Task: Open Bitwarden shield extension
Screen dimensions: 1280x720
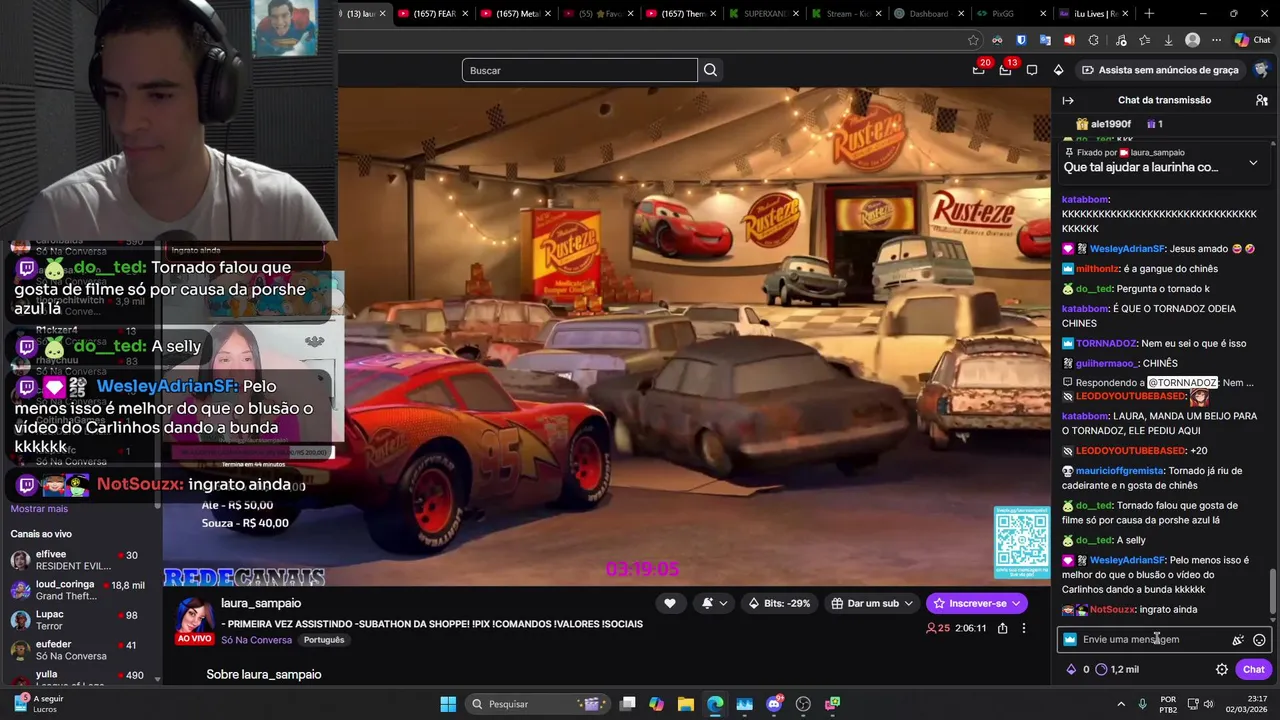Action: pos(1021,40)
